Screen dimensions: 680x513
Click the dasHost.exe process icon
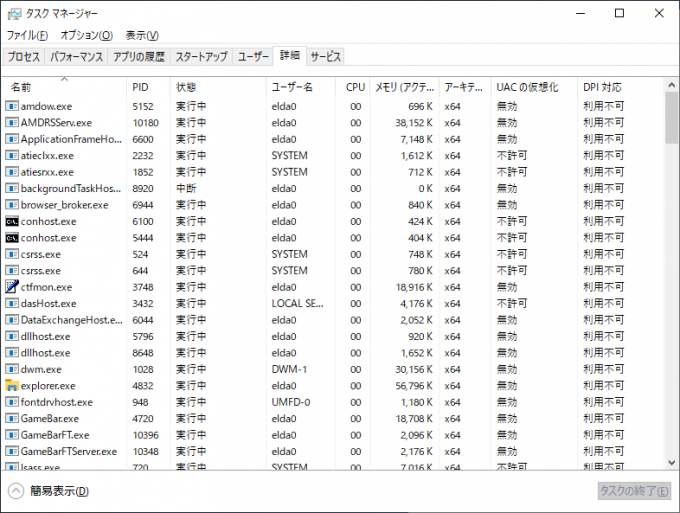(12, 304)
